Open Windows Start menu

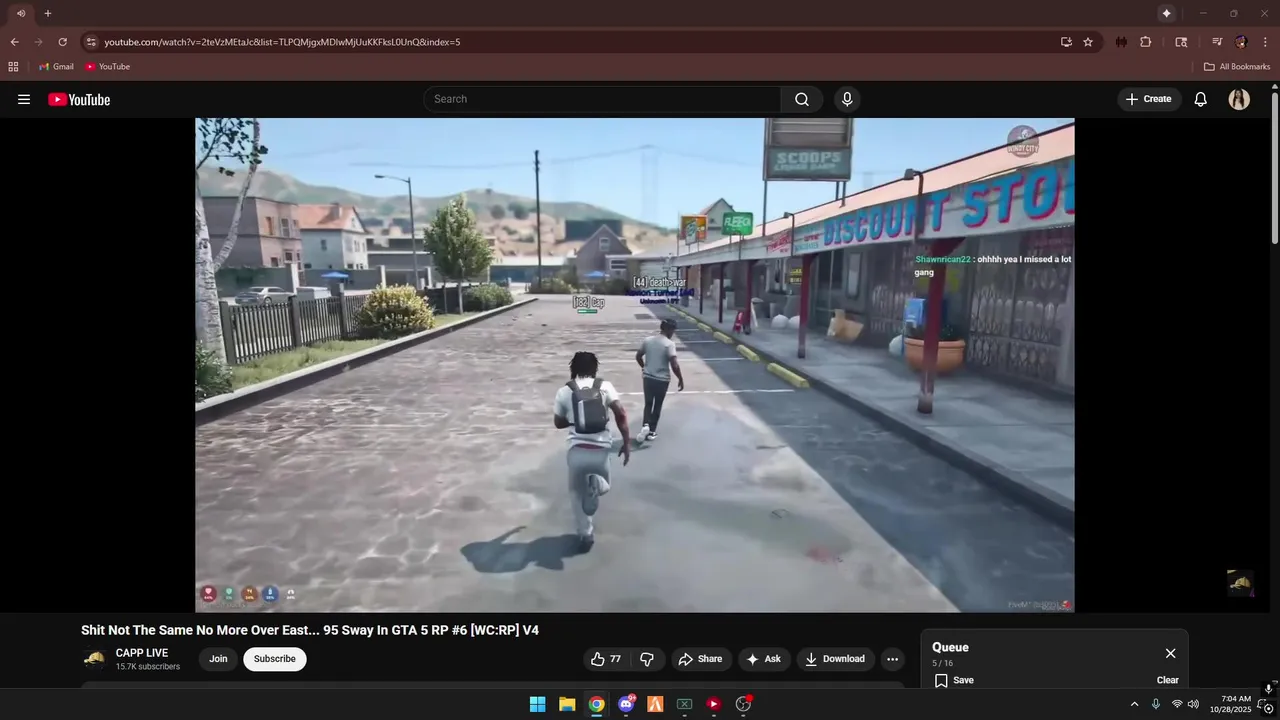click(537, 704)
